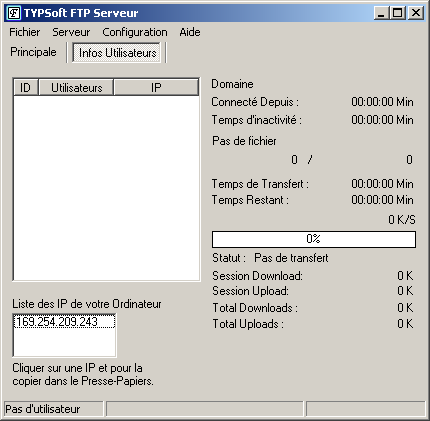Click the 0% transfer progress bar
The height and width of the screenshot is (421, 430).
click(314, 239)
